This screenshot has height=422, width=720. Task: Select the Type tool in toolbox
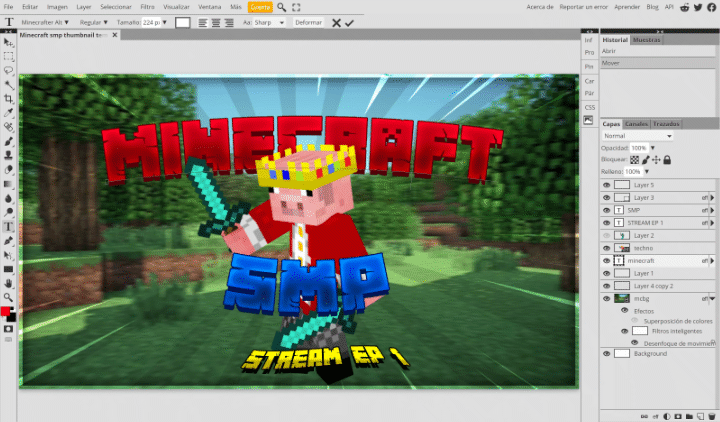(x=8, y=226)
